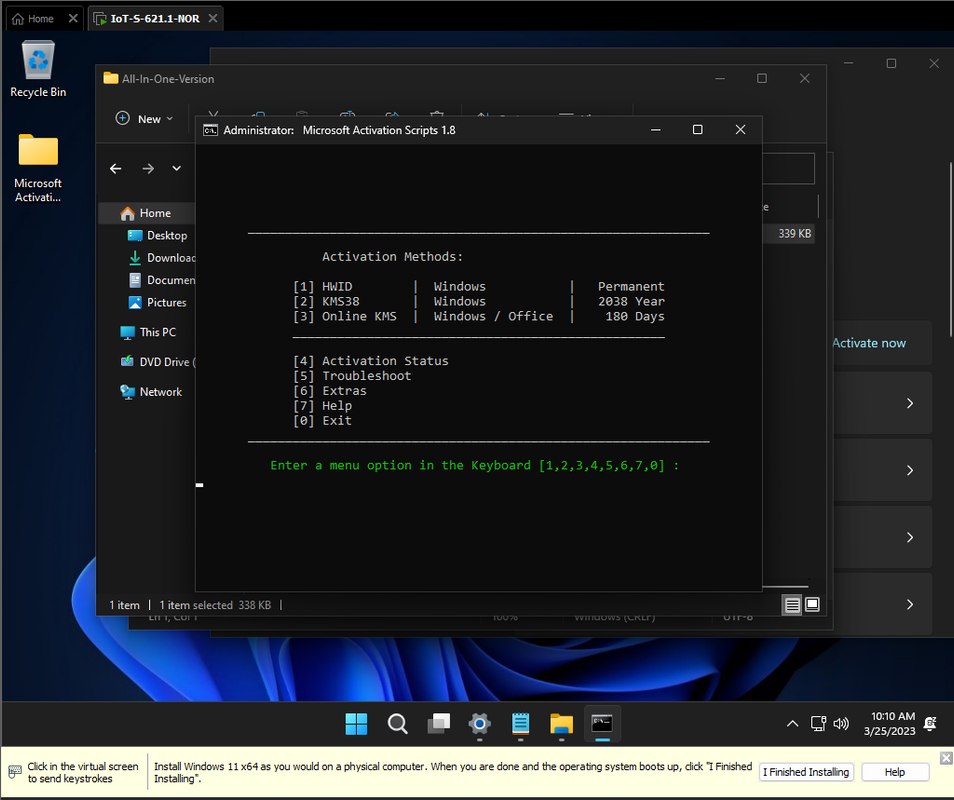Select the IoT-S-621.1-NOR VM tab
The image size is (954, 800).
pyautogui.click(x=155, y=19)
